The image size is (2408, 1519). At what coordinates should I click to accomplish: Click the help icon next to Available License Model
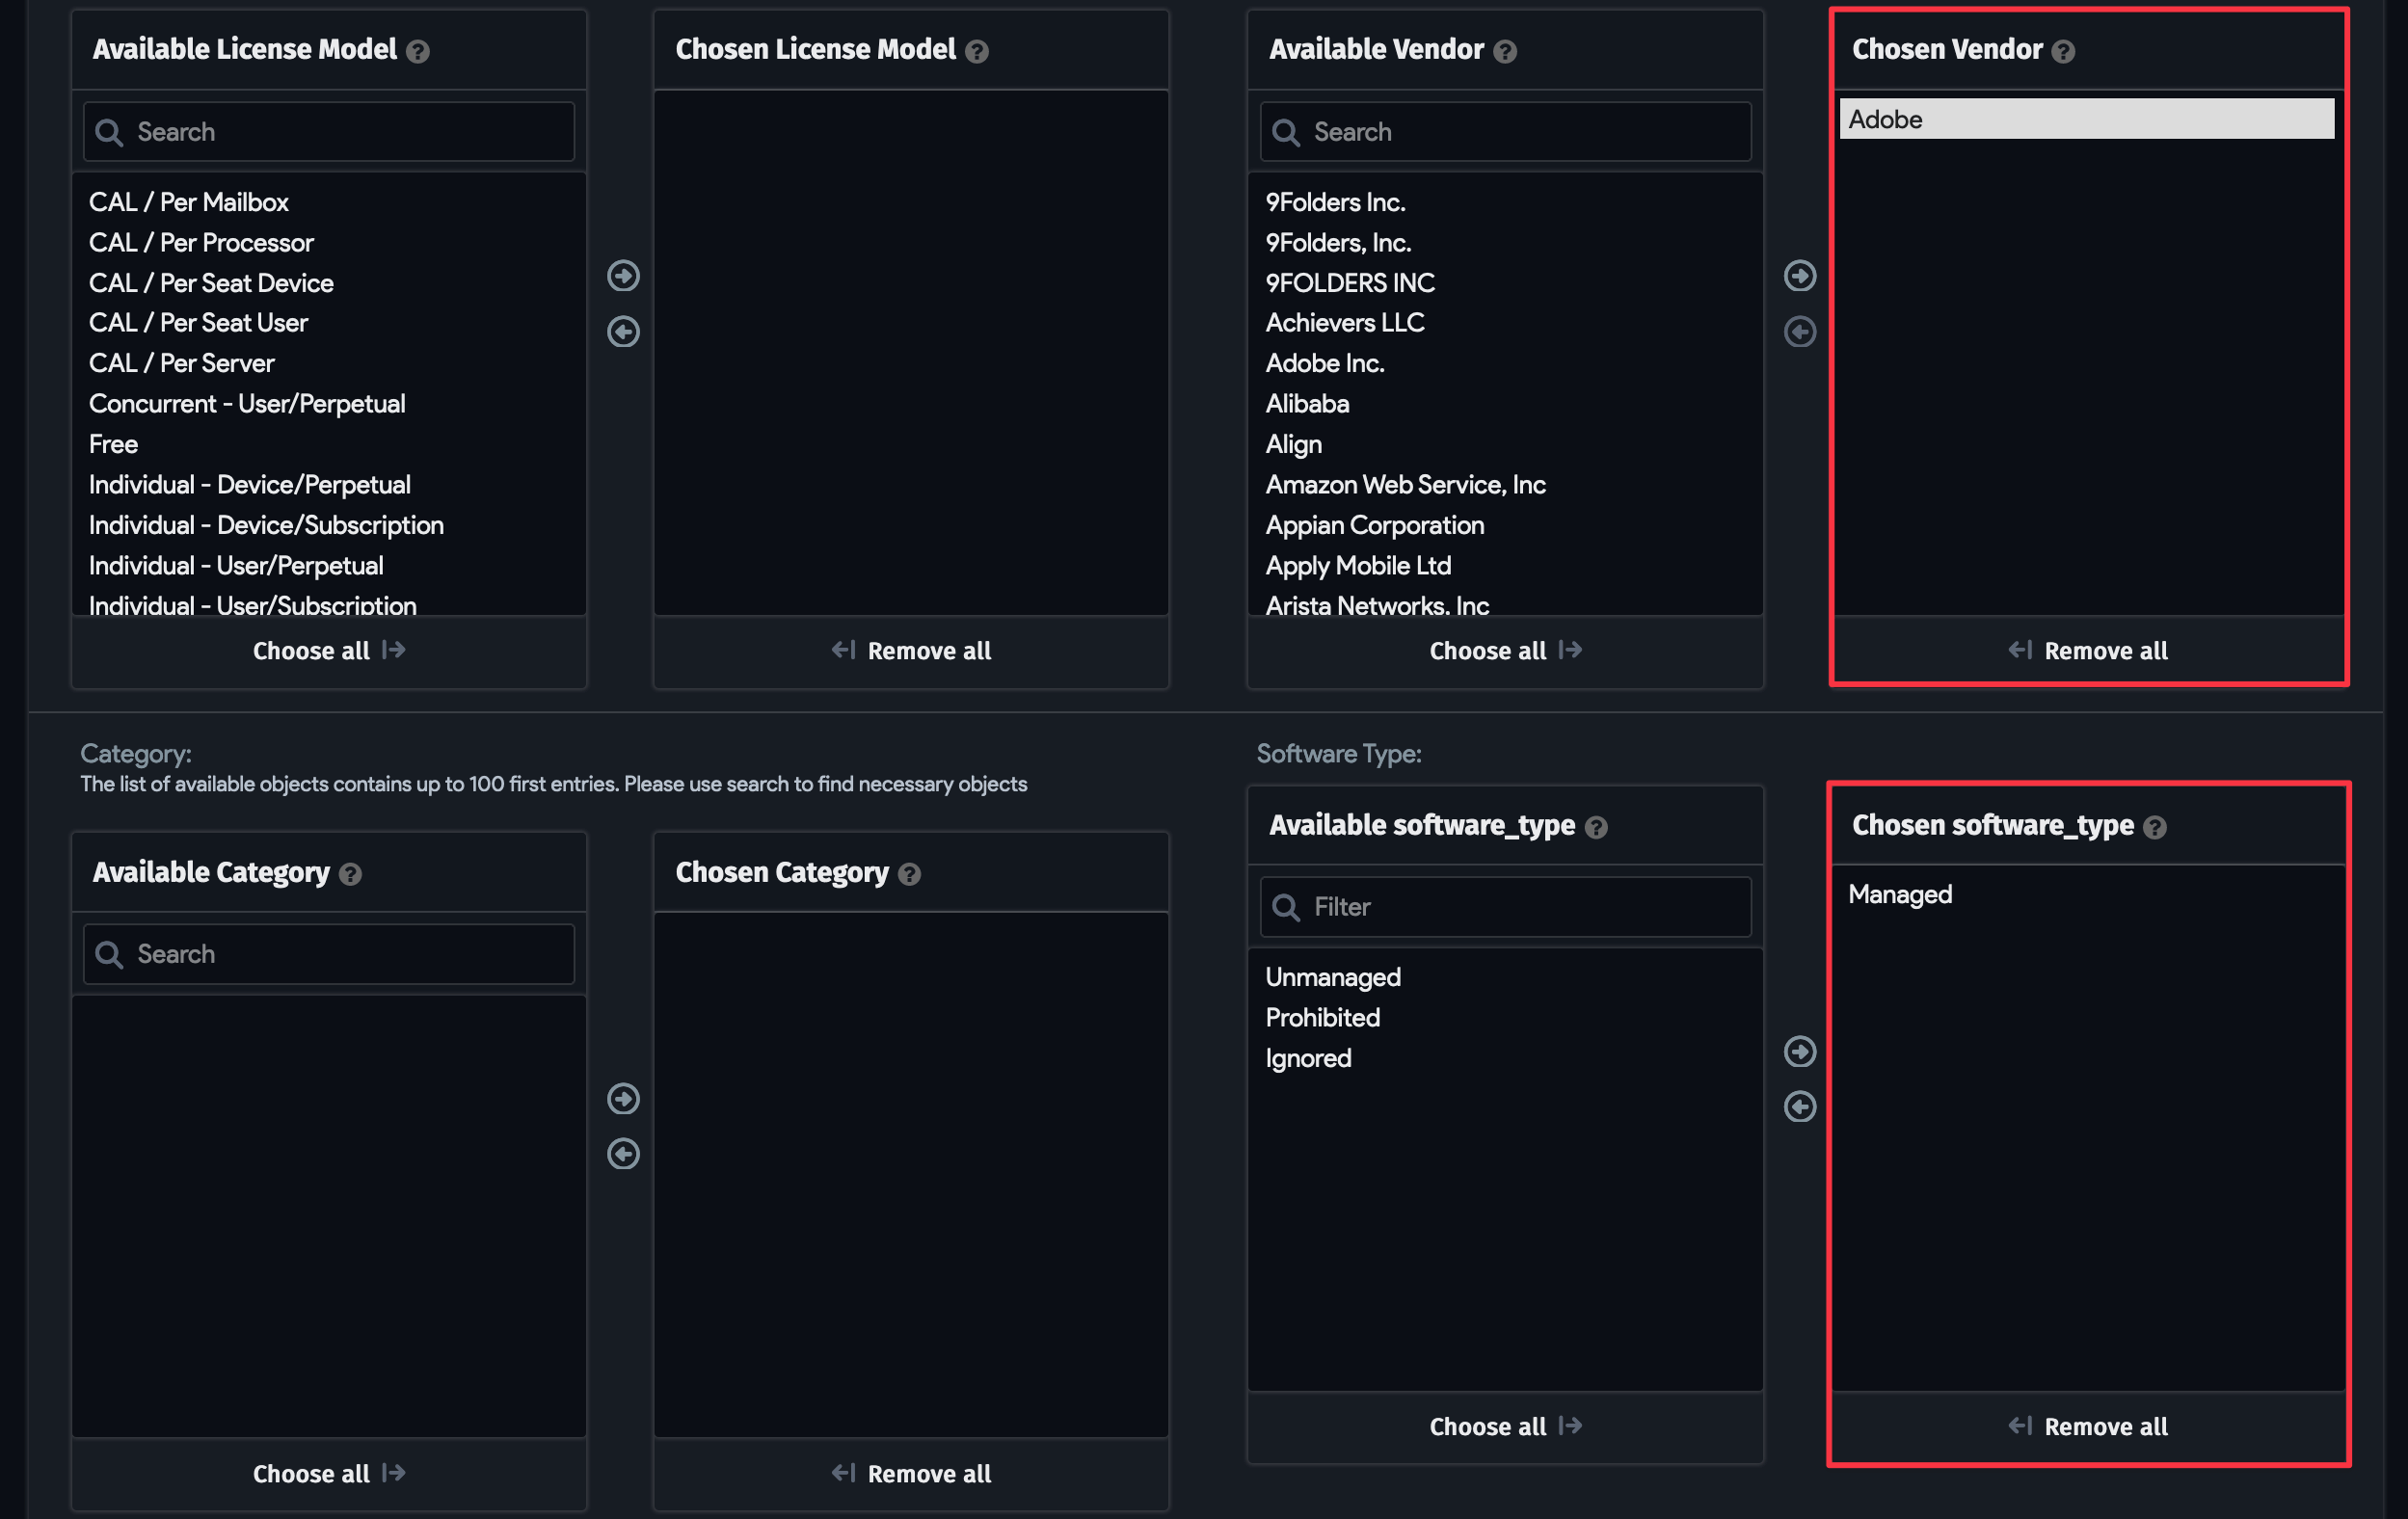418,51
